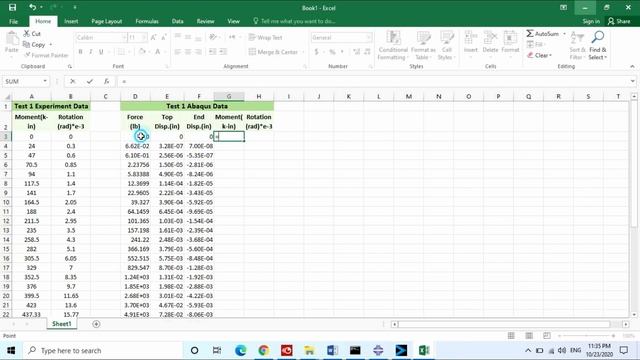640x360 pixels.
Task: Open the File tab
Action: tap(13, 21)
